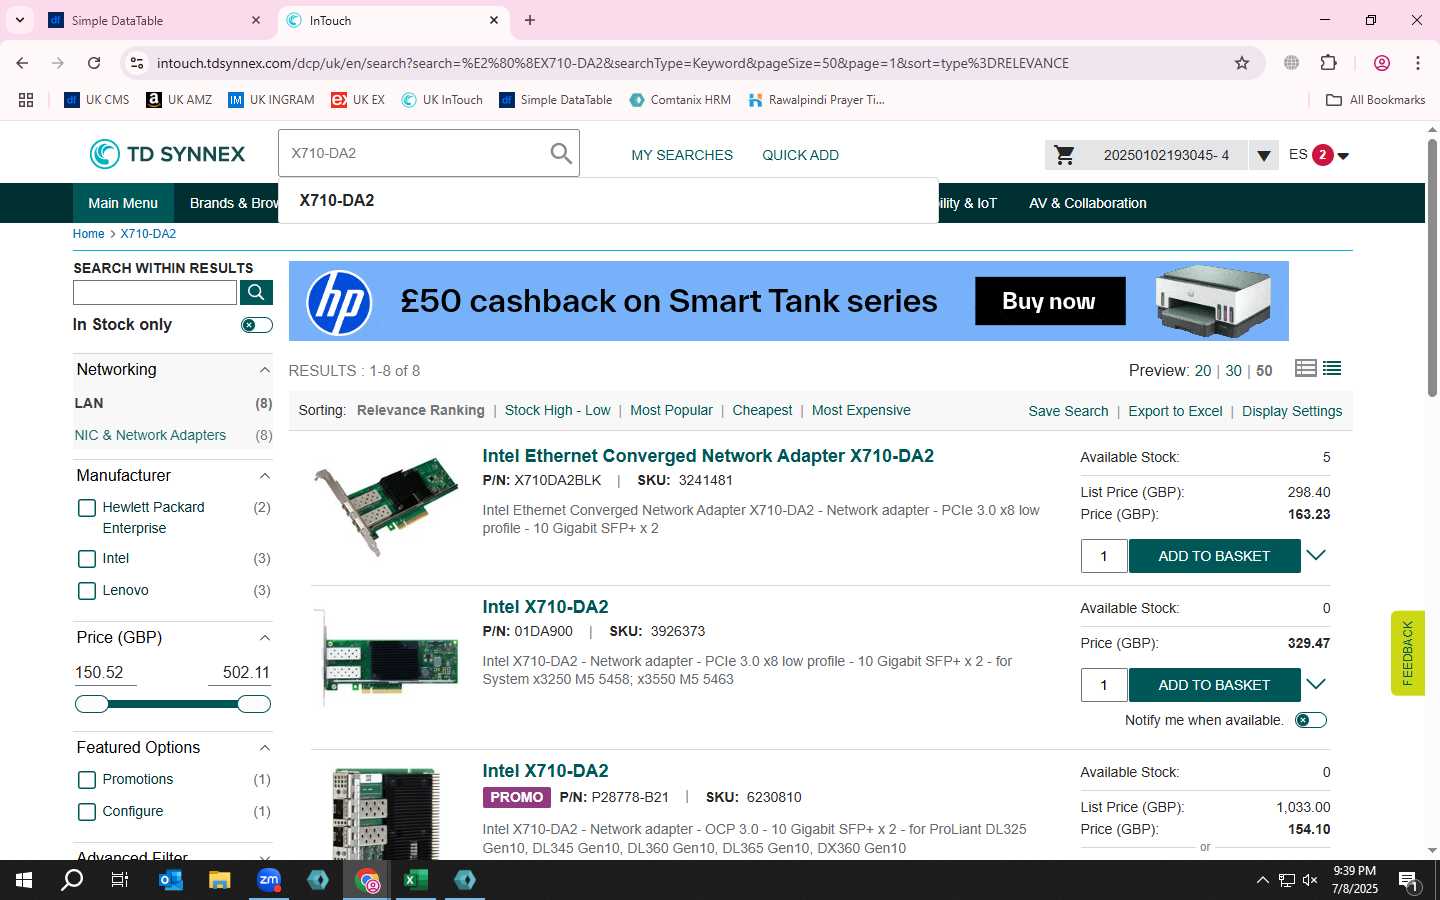Click page vertical scrollbar

coord(1432,268)
